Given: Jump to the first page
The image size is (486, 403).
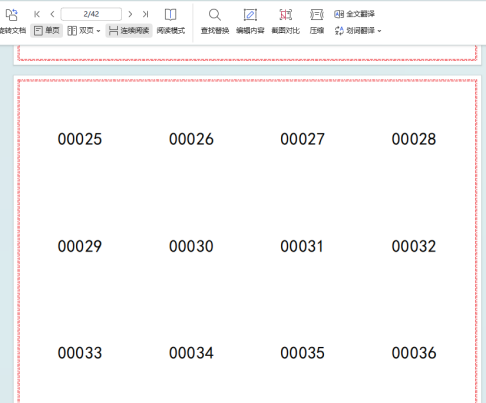Looking at the screenshot, I should [37, 14].
